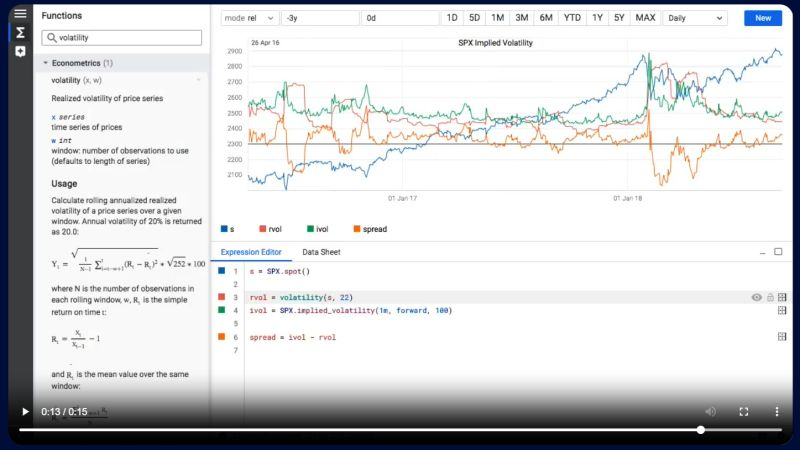
Task: Maximize the expression editor panel
Action: point(778,252)
